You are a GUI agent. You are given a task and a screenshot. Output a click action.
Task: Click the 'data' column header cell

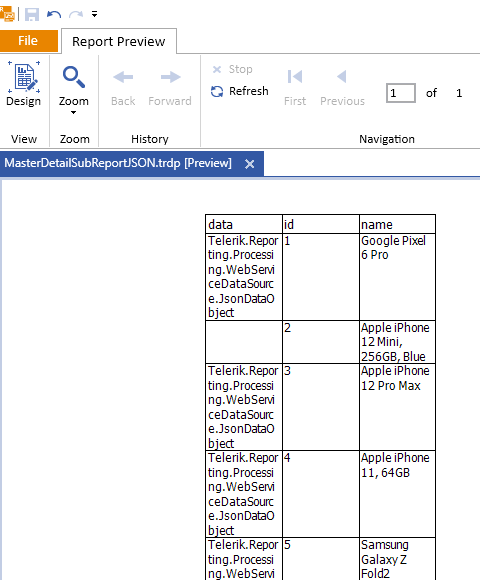244,224
